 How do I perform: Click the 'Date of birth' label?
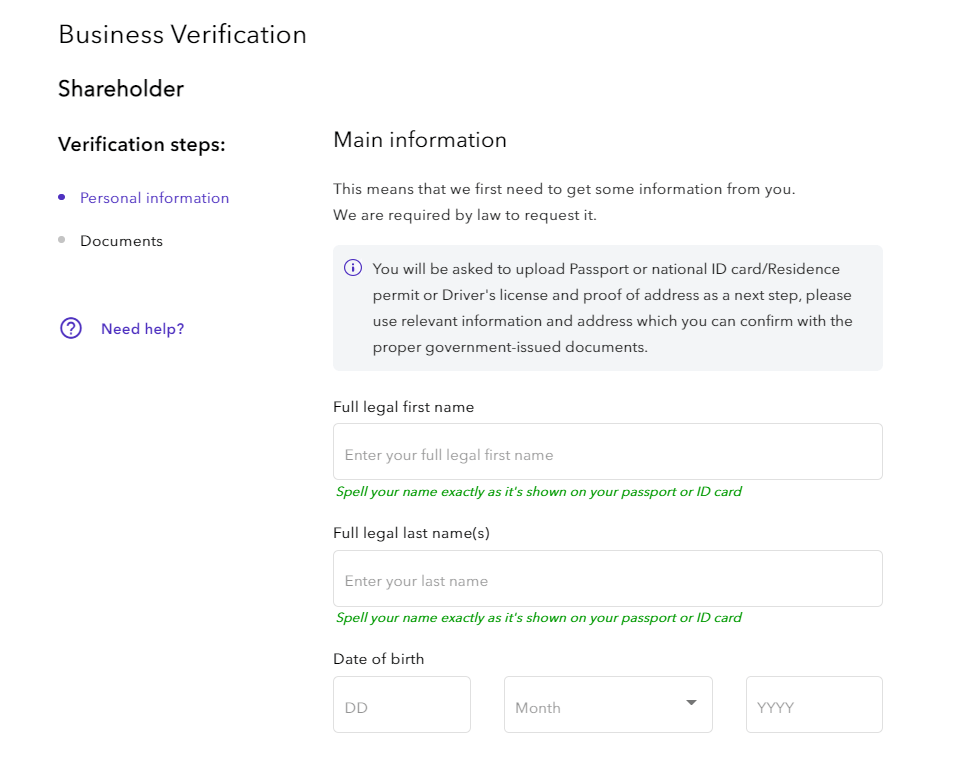coord(378,659)
